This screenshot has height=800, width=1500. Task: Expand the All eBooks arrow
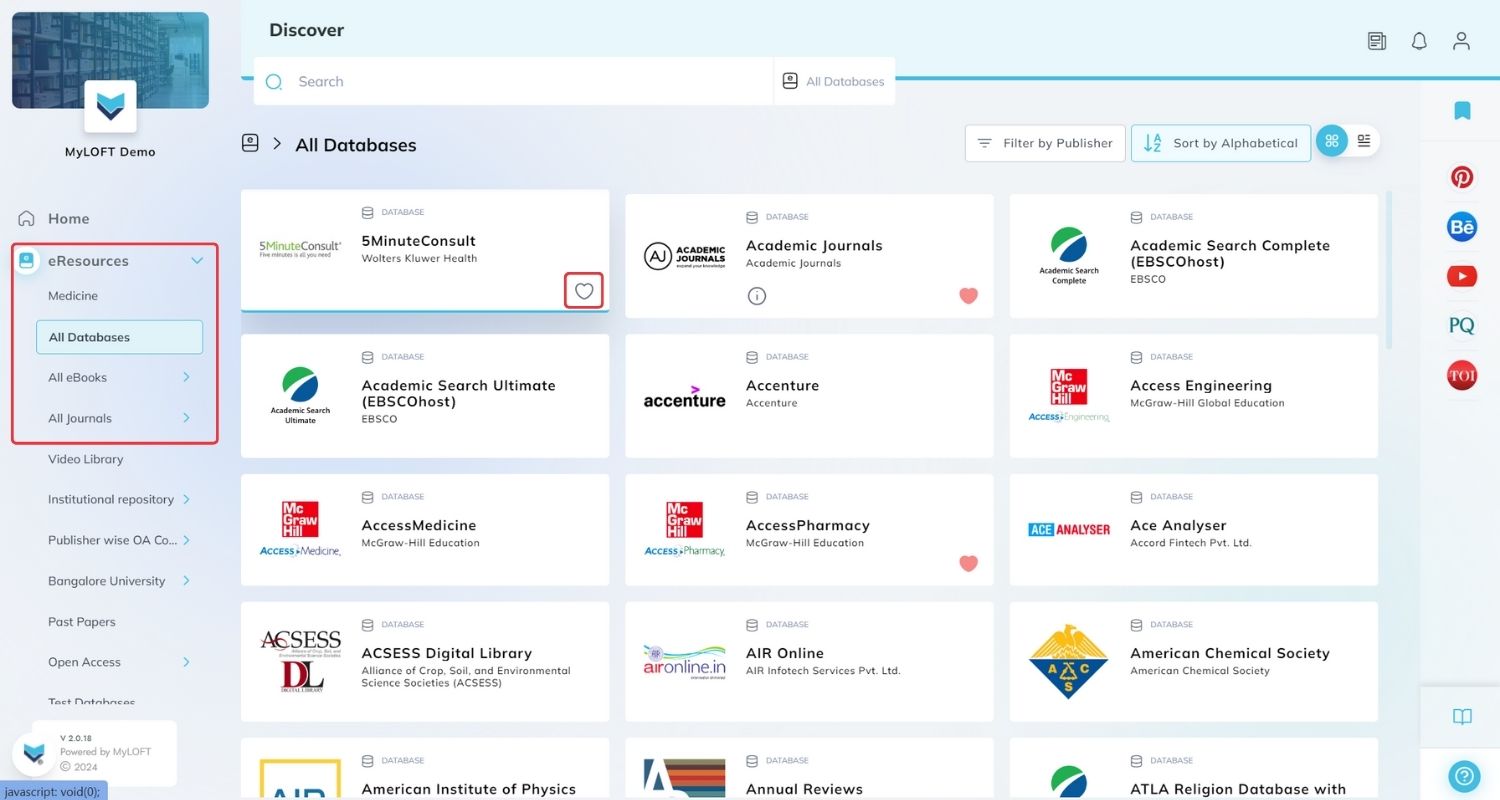186,377
